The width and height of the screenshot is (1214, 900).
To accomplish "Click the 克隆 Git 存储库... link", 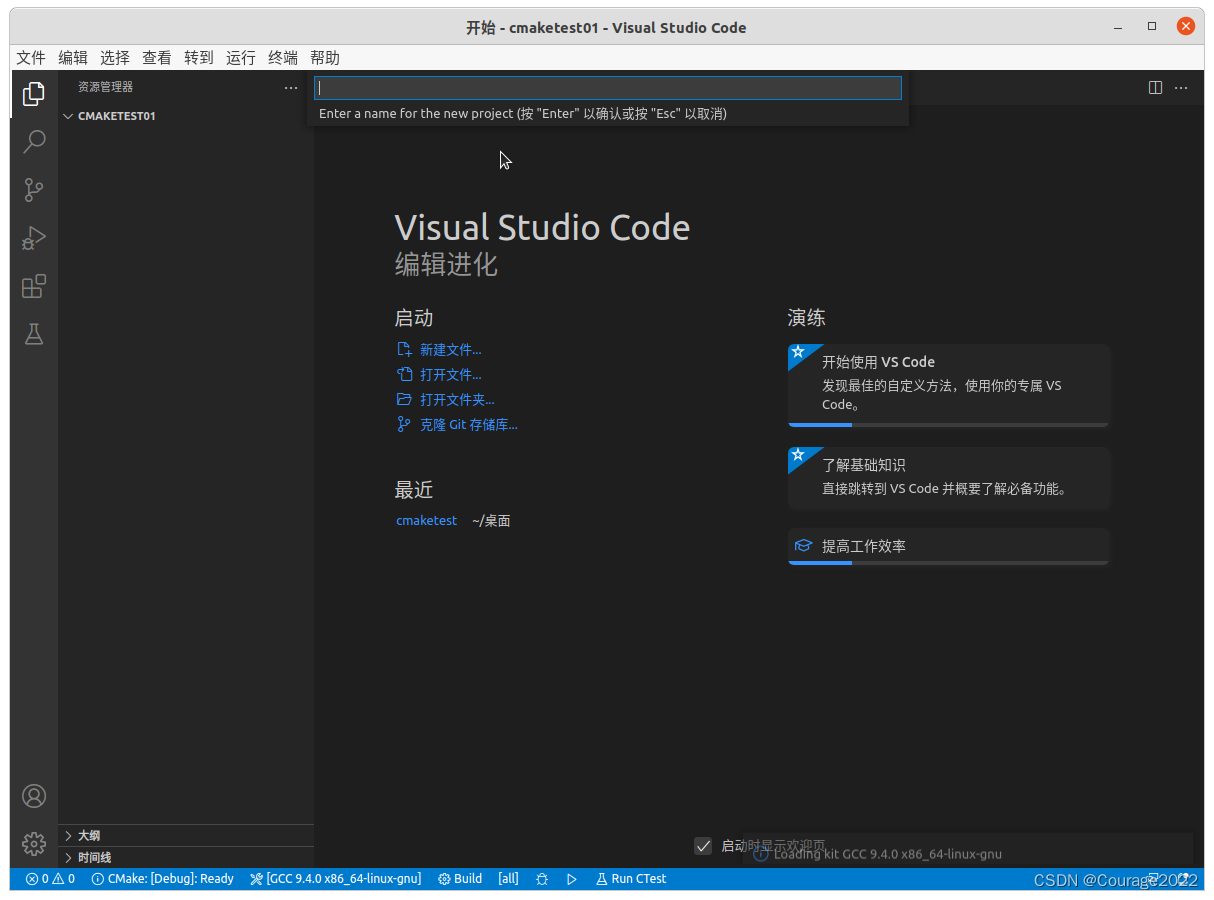I will (x=457, y=425).
